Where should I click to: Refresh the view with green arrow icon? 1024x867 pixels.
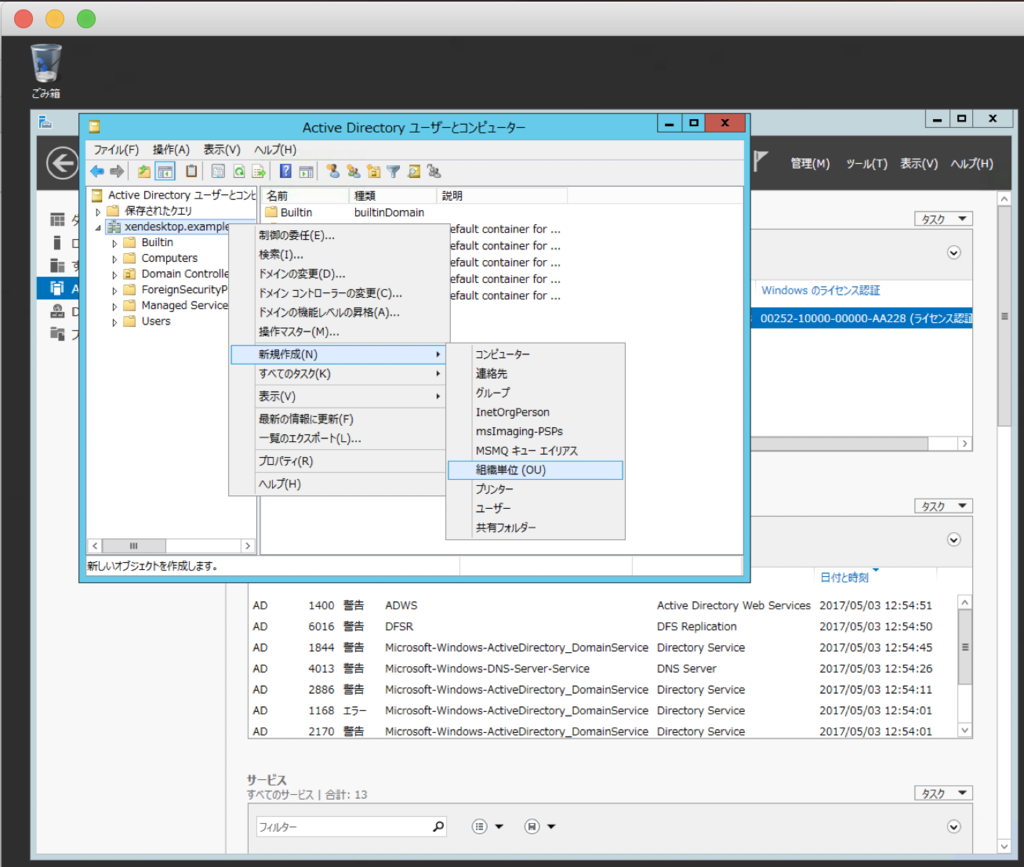(239, 171)
